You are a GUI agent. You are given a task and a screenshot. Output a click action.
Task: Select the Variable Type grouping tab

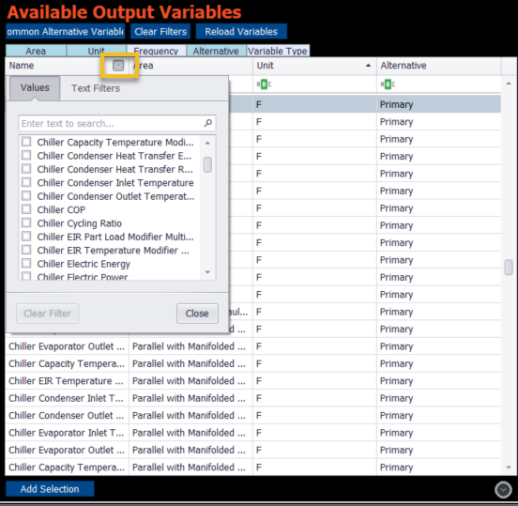[x=278, y=51]
